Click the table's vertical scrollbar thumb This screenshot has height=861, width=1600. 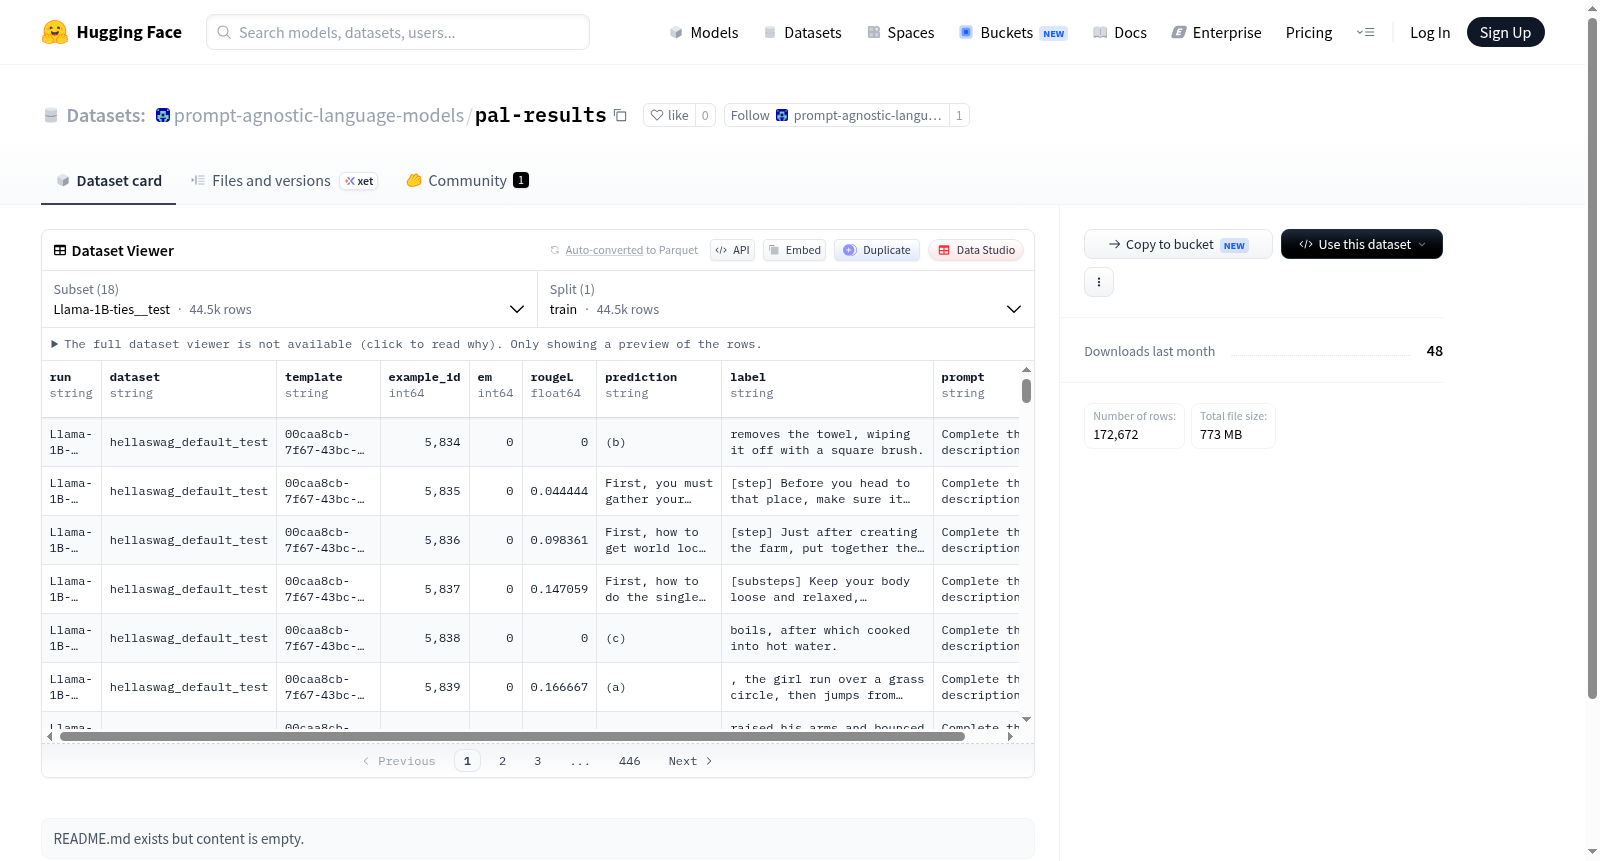coord(1026,391)
